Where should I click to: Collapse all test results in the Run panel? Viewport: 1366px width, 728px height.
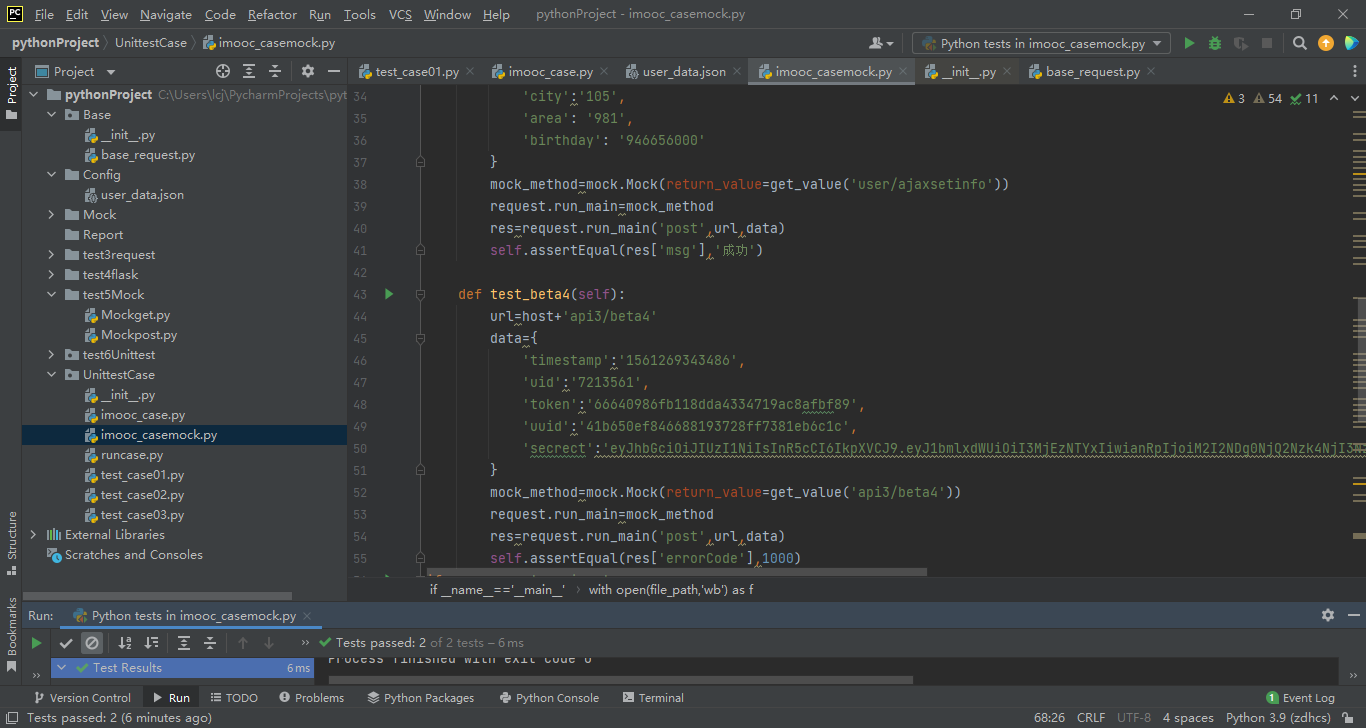(210, 643)
